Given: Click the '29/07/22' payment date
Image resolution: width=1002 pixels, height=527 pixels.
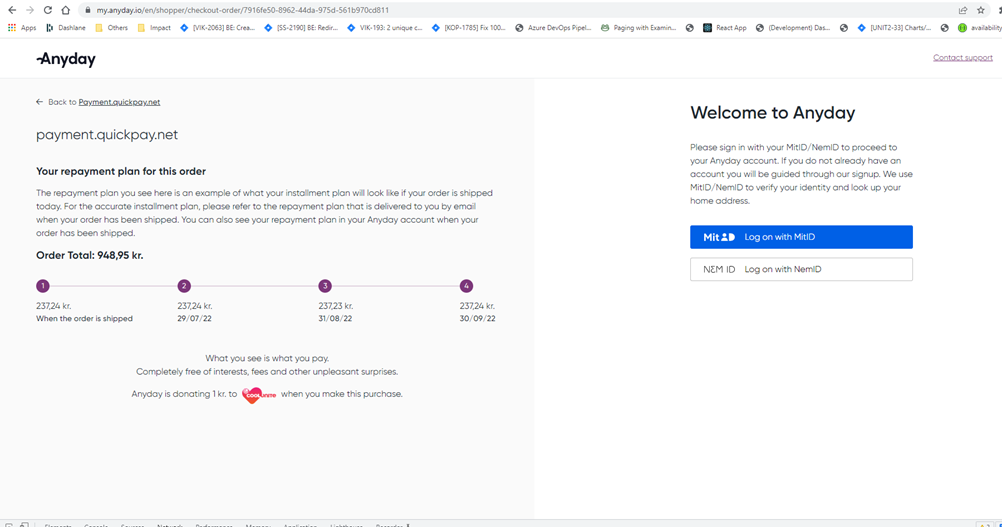Looking at the screenshot, I should point(194,318).
